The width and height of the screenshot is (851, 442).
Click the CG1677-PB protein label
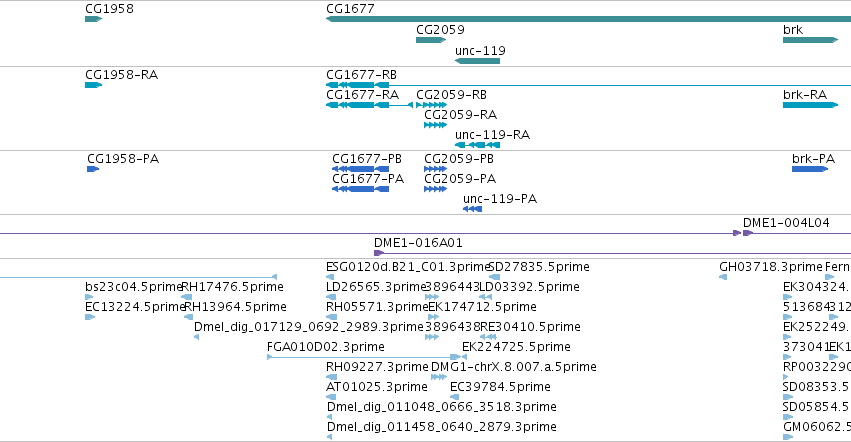[x=367, y=159]
